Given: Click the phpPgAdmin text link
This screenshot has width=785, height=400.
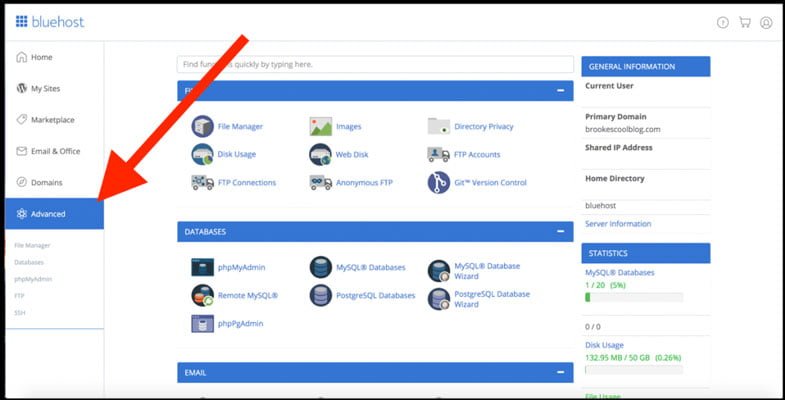Looking at the screenshot, I should pos(240,324).
